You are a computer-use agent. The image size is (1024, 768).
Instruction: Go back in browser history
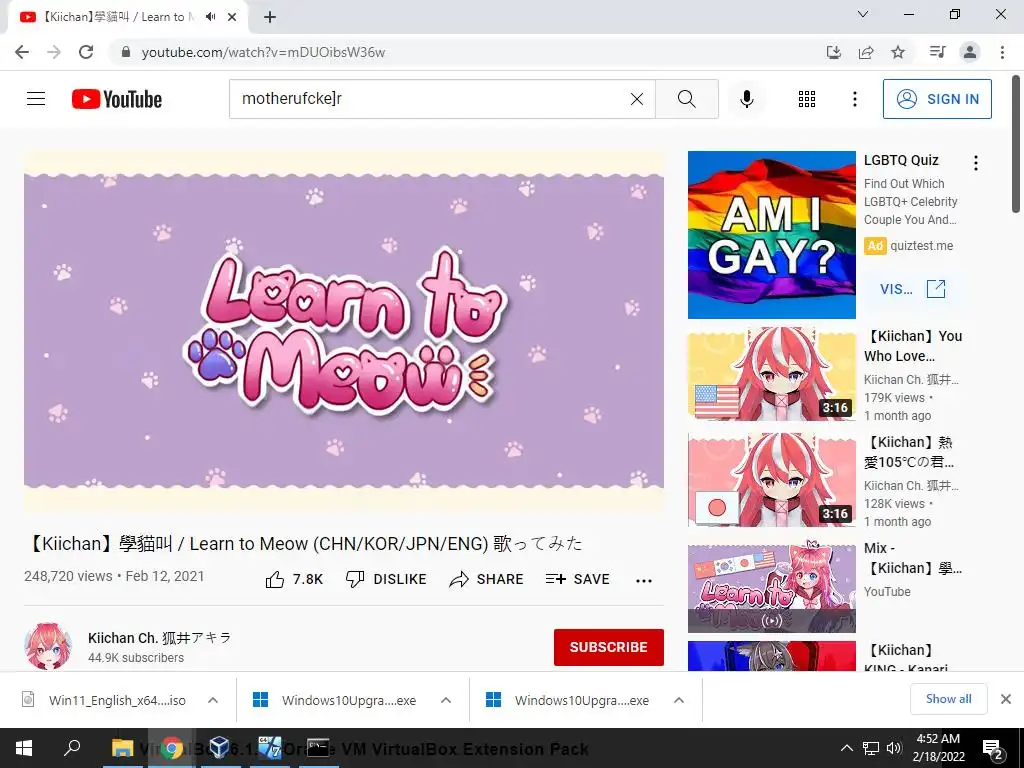pos(22,52)
